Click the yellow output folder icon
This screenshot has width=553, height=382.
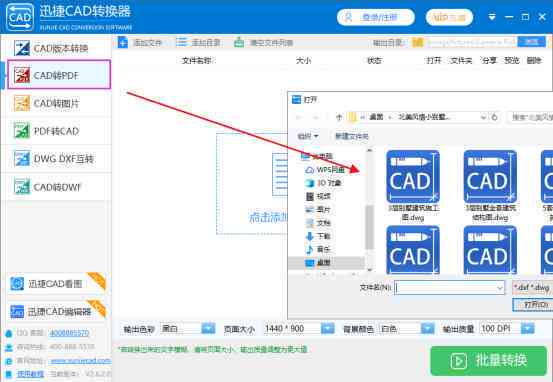[x=418, y=42]
